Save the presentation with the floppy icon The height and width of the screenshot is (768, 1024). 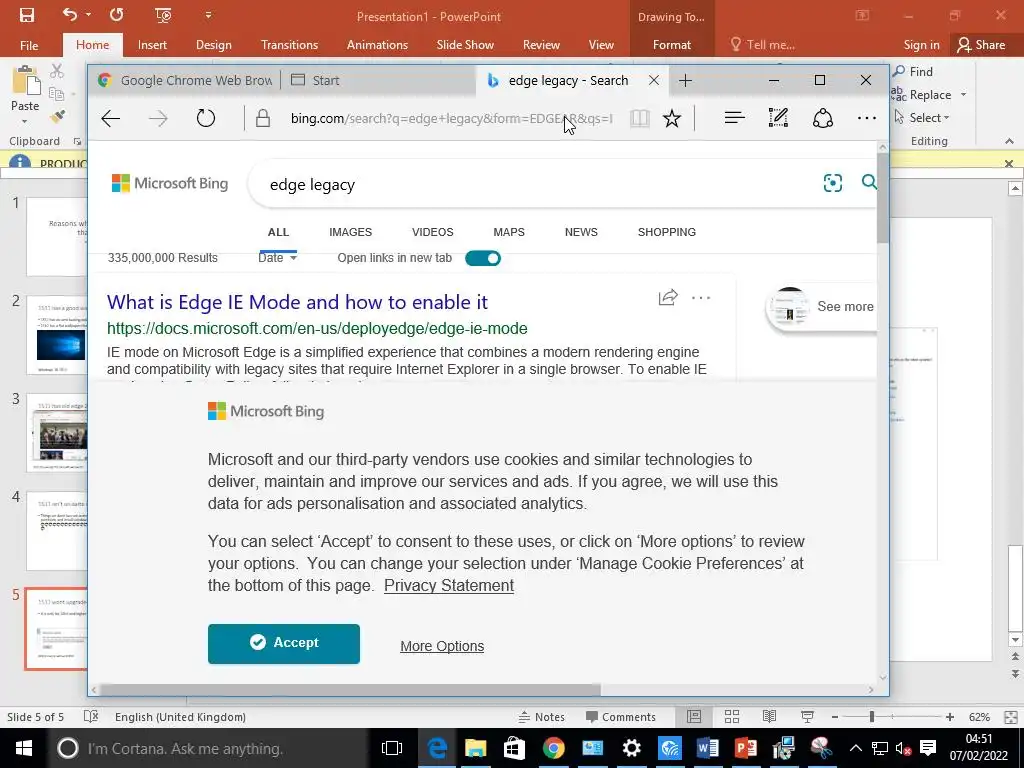[27, 14]
